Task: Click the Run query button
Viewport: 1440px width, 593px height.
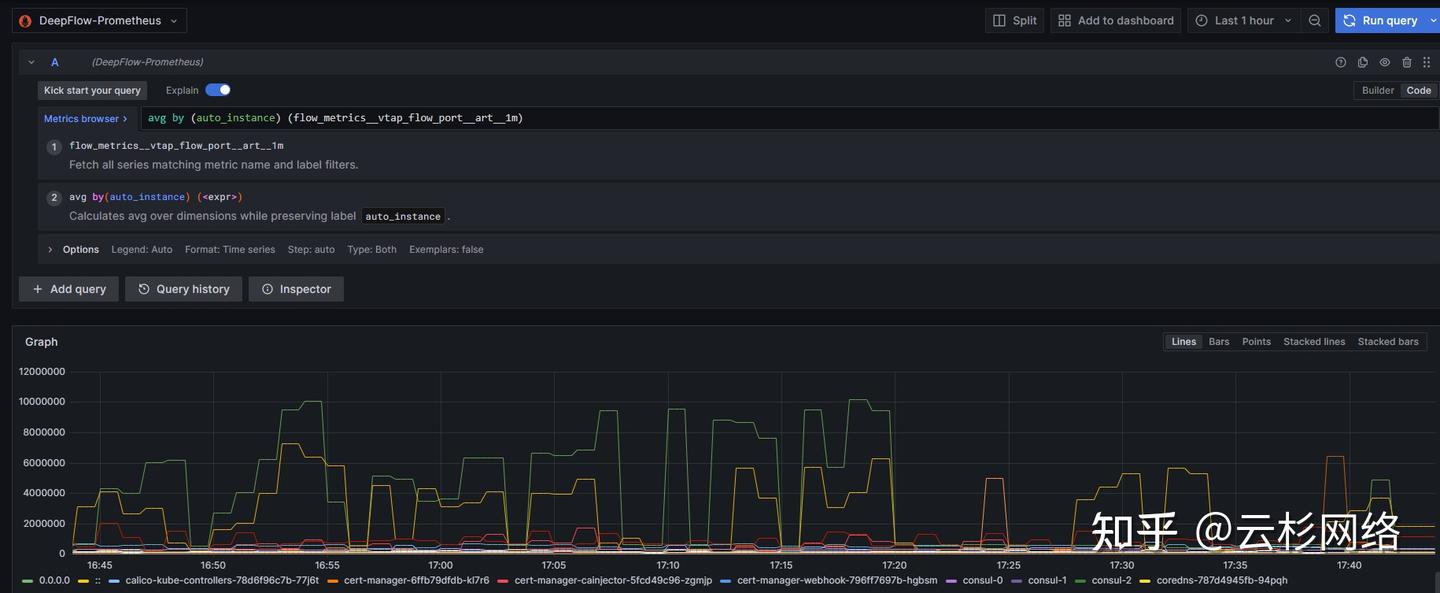Action: pos(1380,20)
